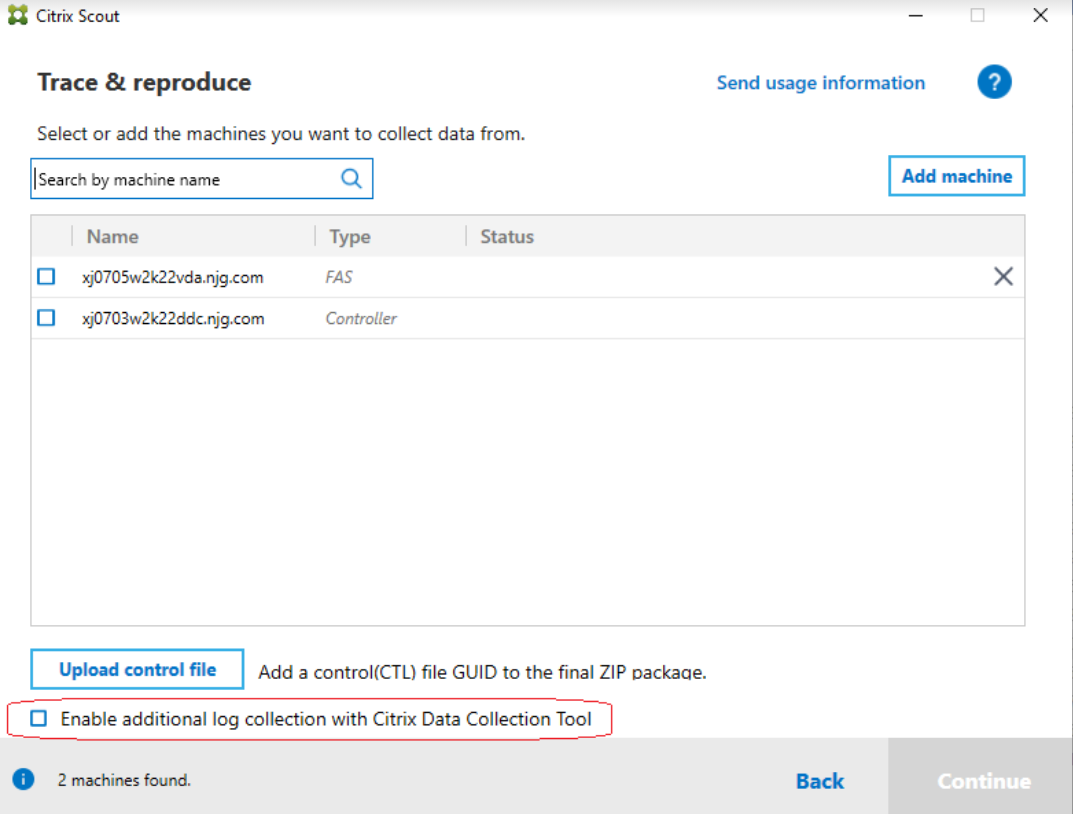Click the Type column header

pos(349,236)
